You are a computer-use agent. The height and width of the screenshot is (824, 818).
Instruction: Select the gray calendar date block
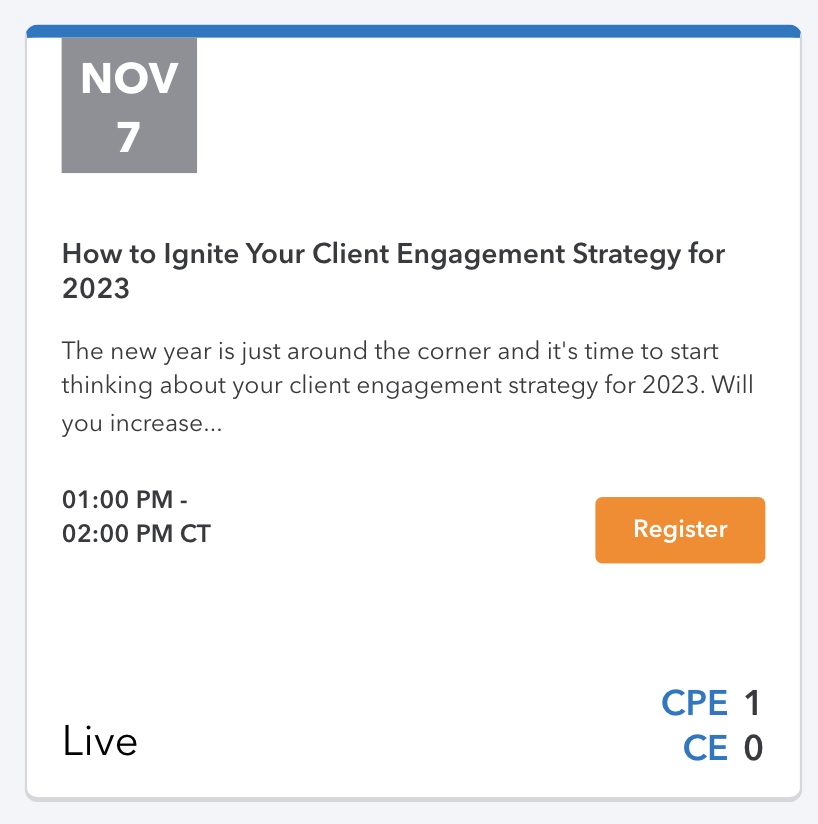tap(129, 105)
